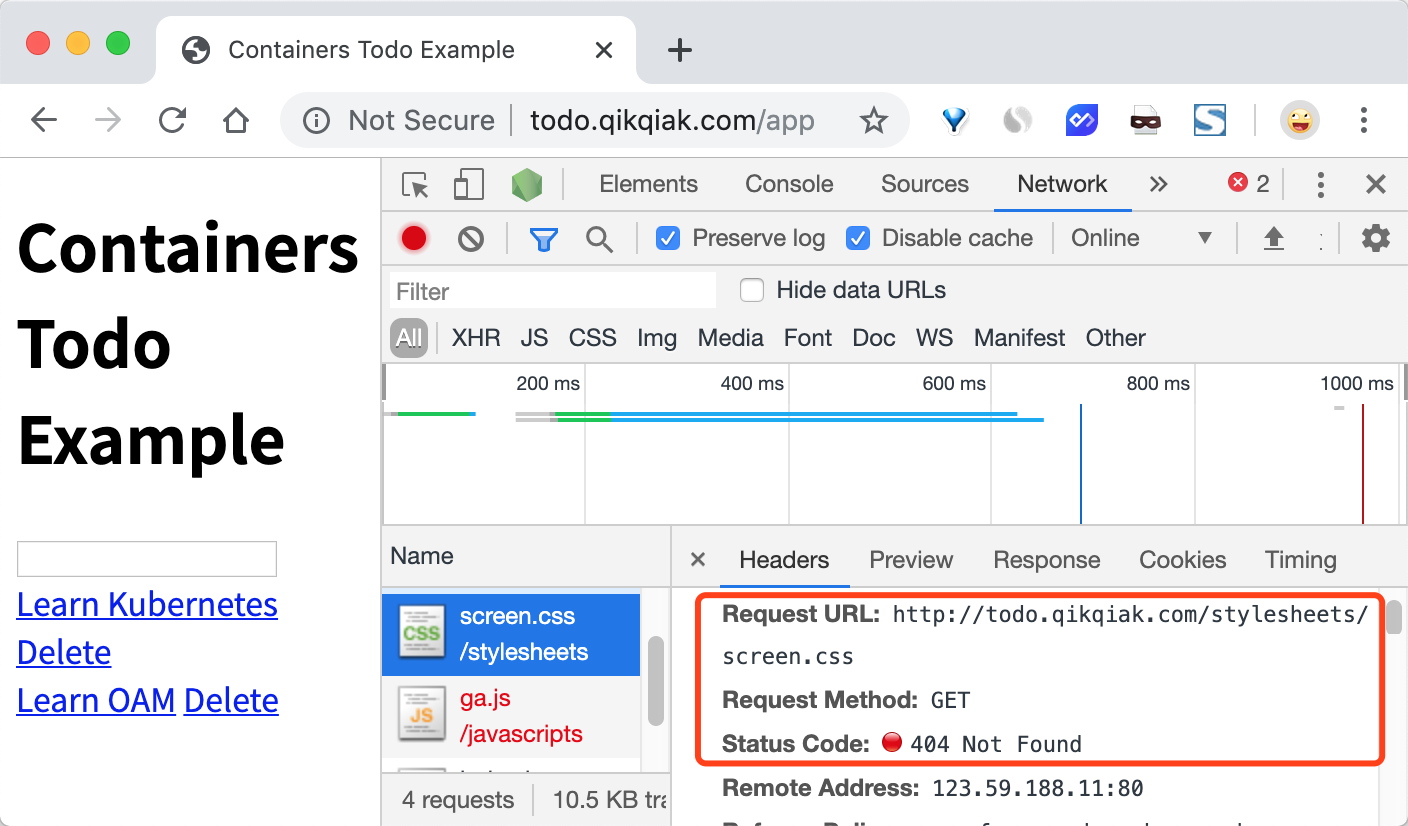Open the browser home page
The height and width of the screenshot is (826, 1408).
(x=236, y=121)
